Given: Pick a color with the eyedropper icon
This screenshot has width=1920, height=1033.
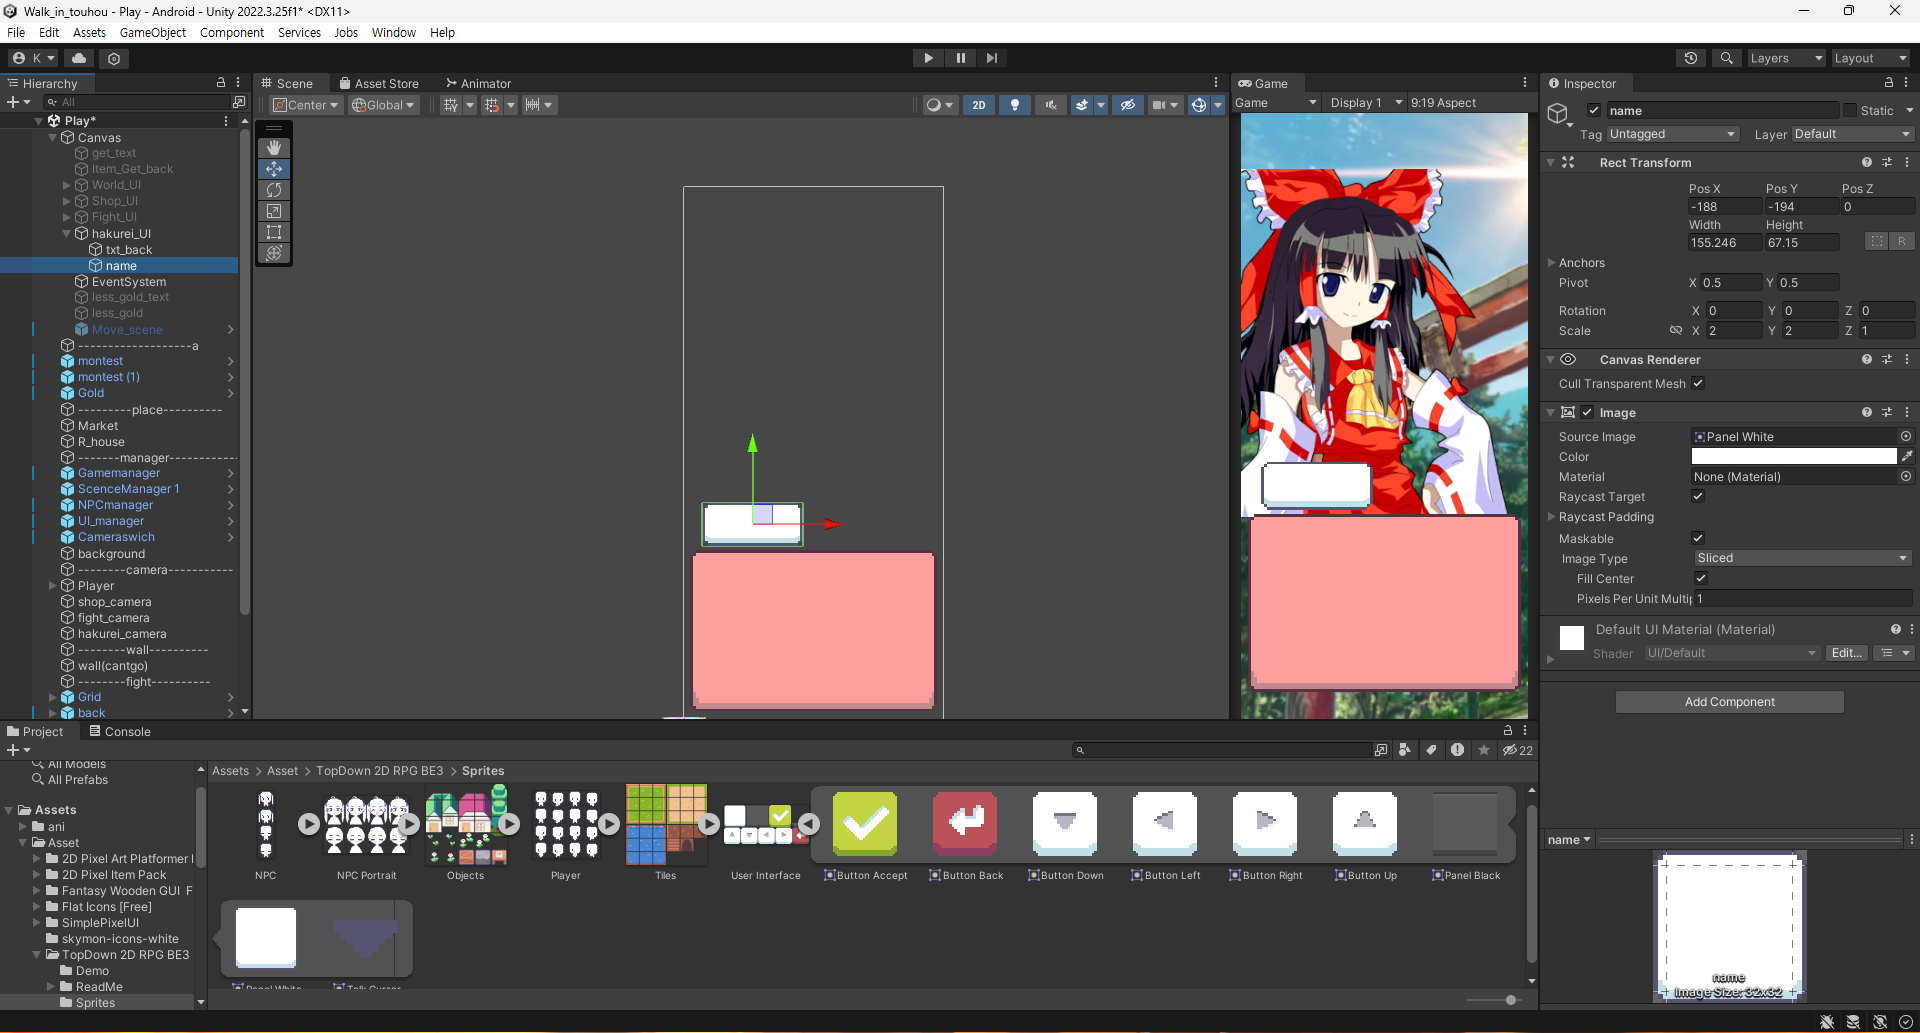Looking at the screenshot, I should click(x=1907, y=456).
